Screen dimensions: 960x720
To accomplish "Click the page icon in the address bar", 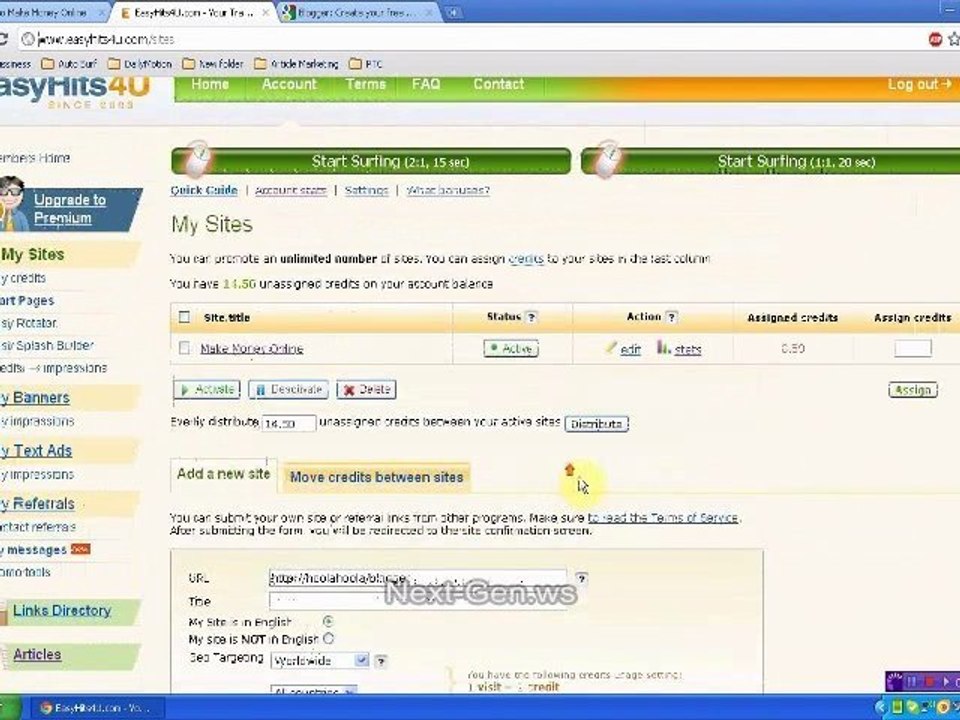I will pos(28,39).
